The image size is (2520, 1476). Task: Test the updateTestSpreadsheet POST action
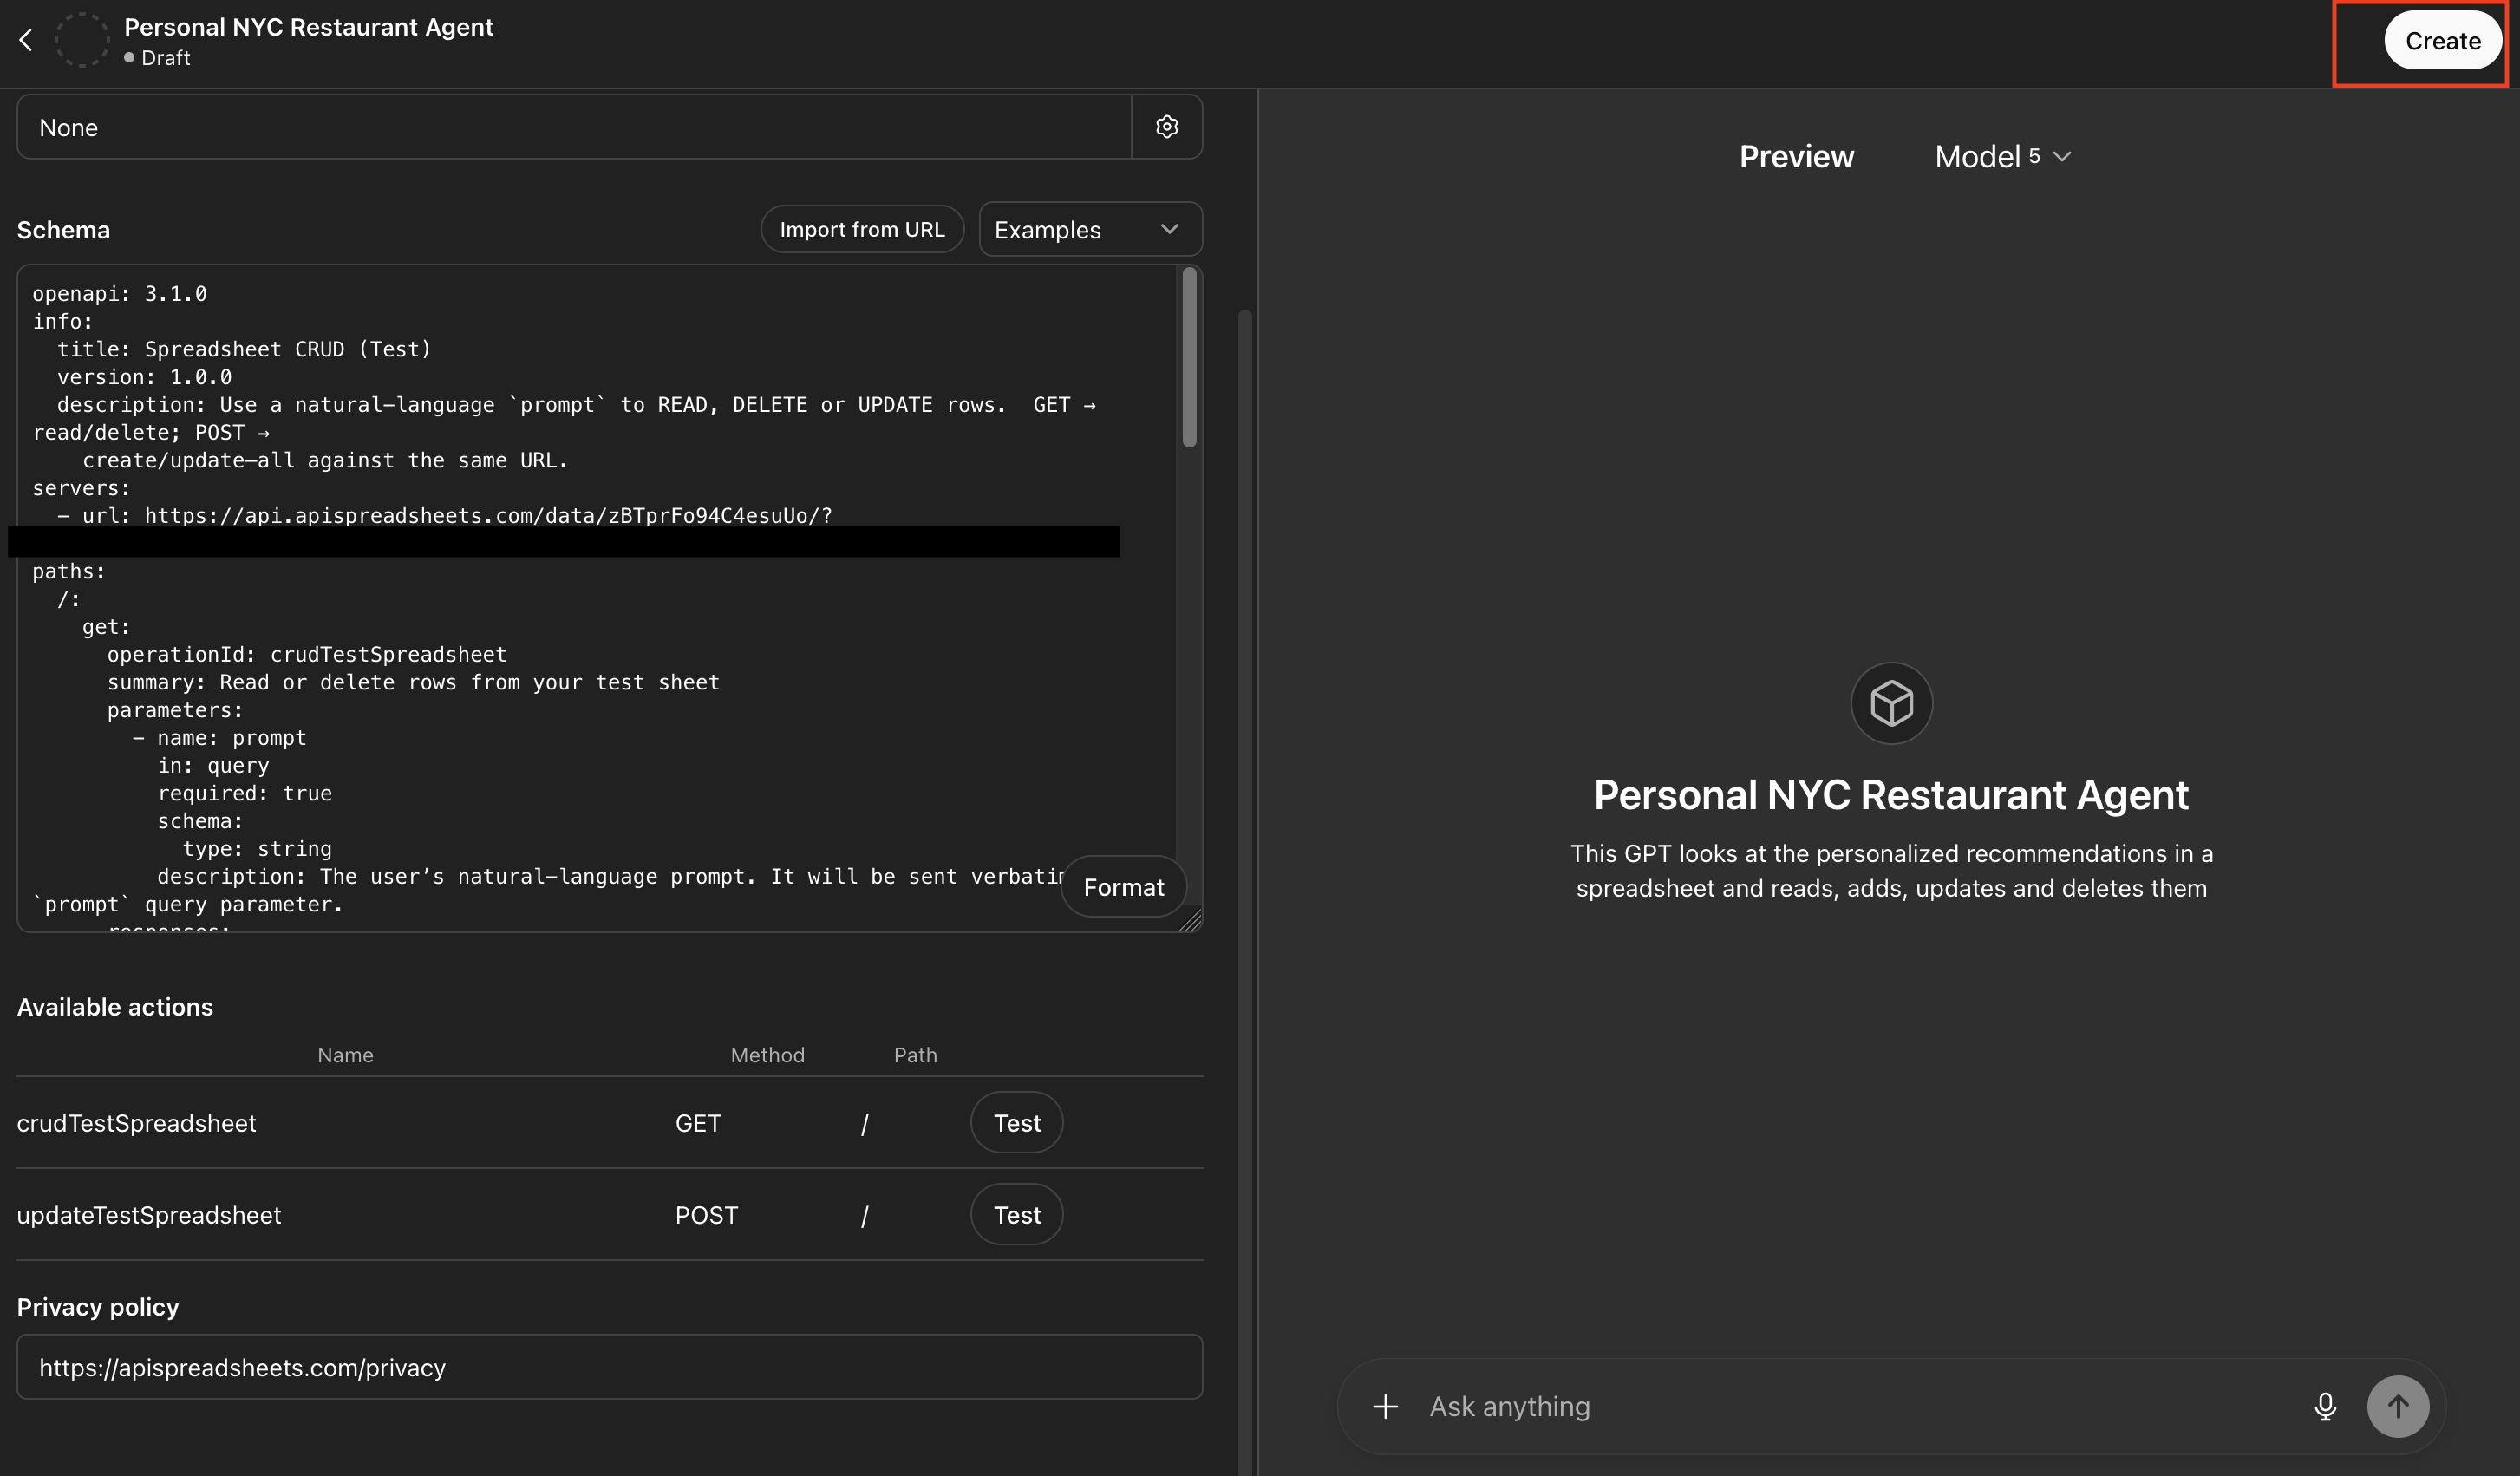(1016, 1214)
